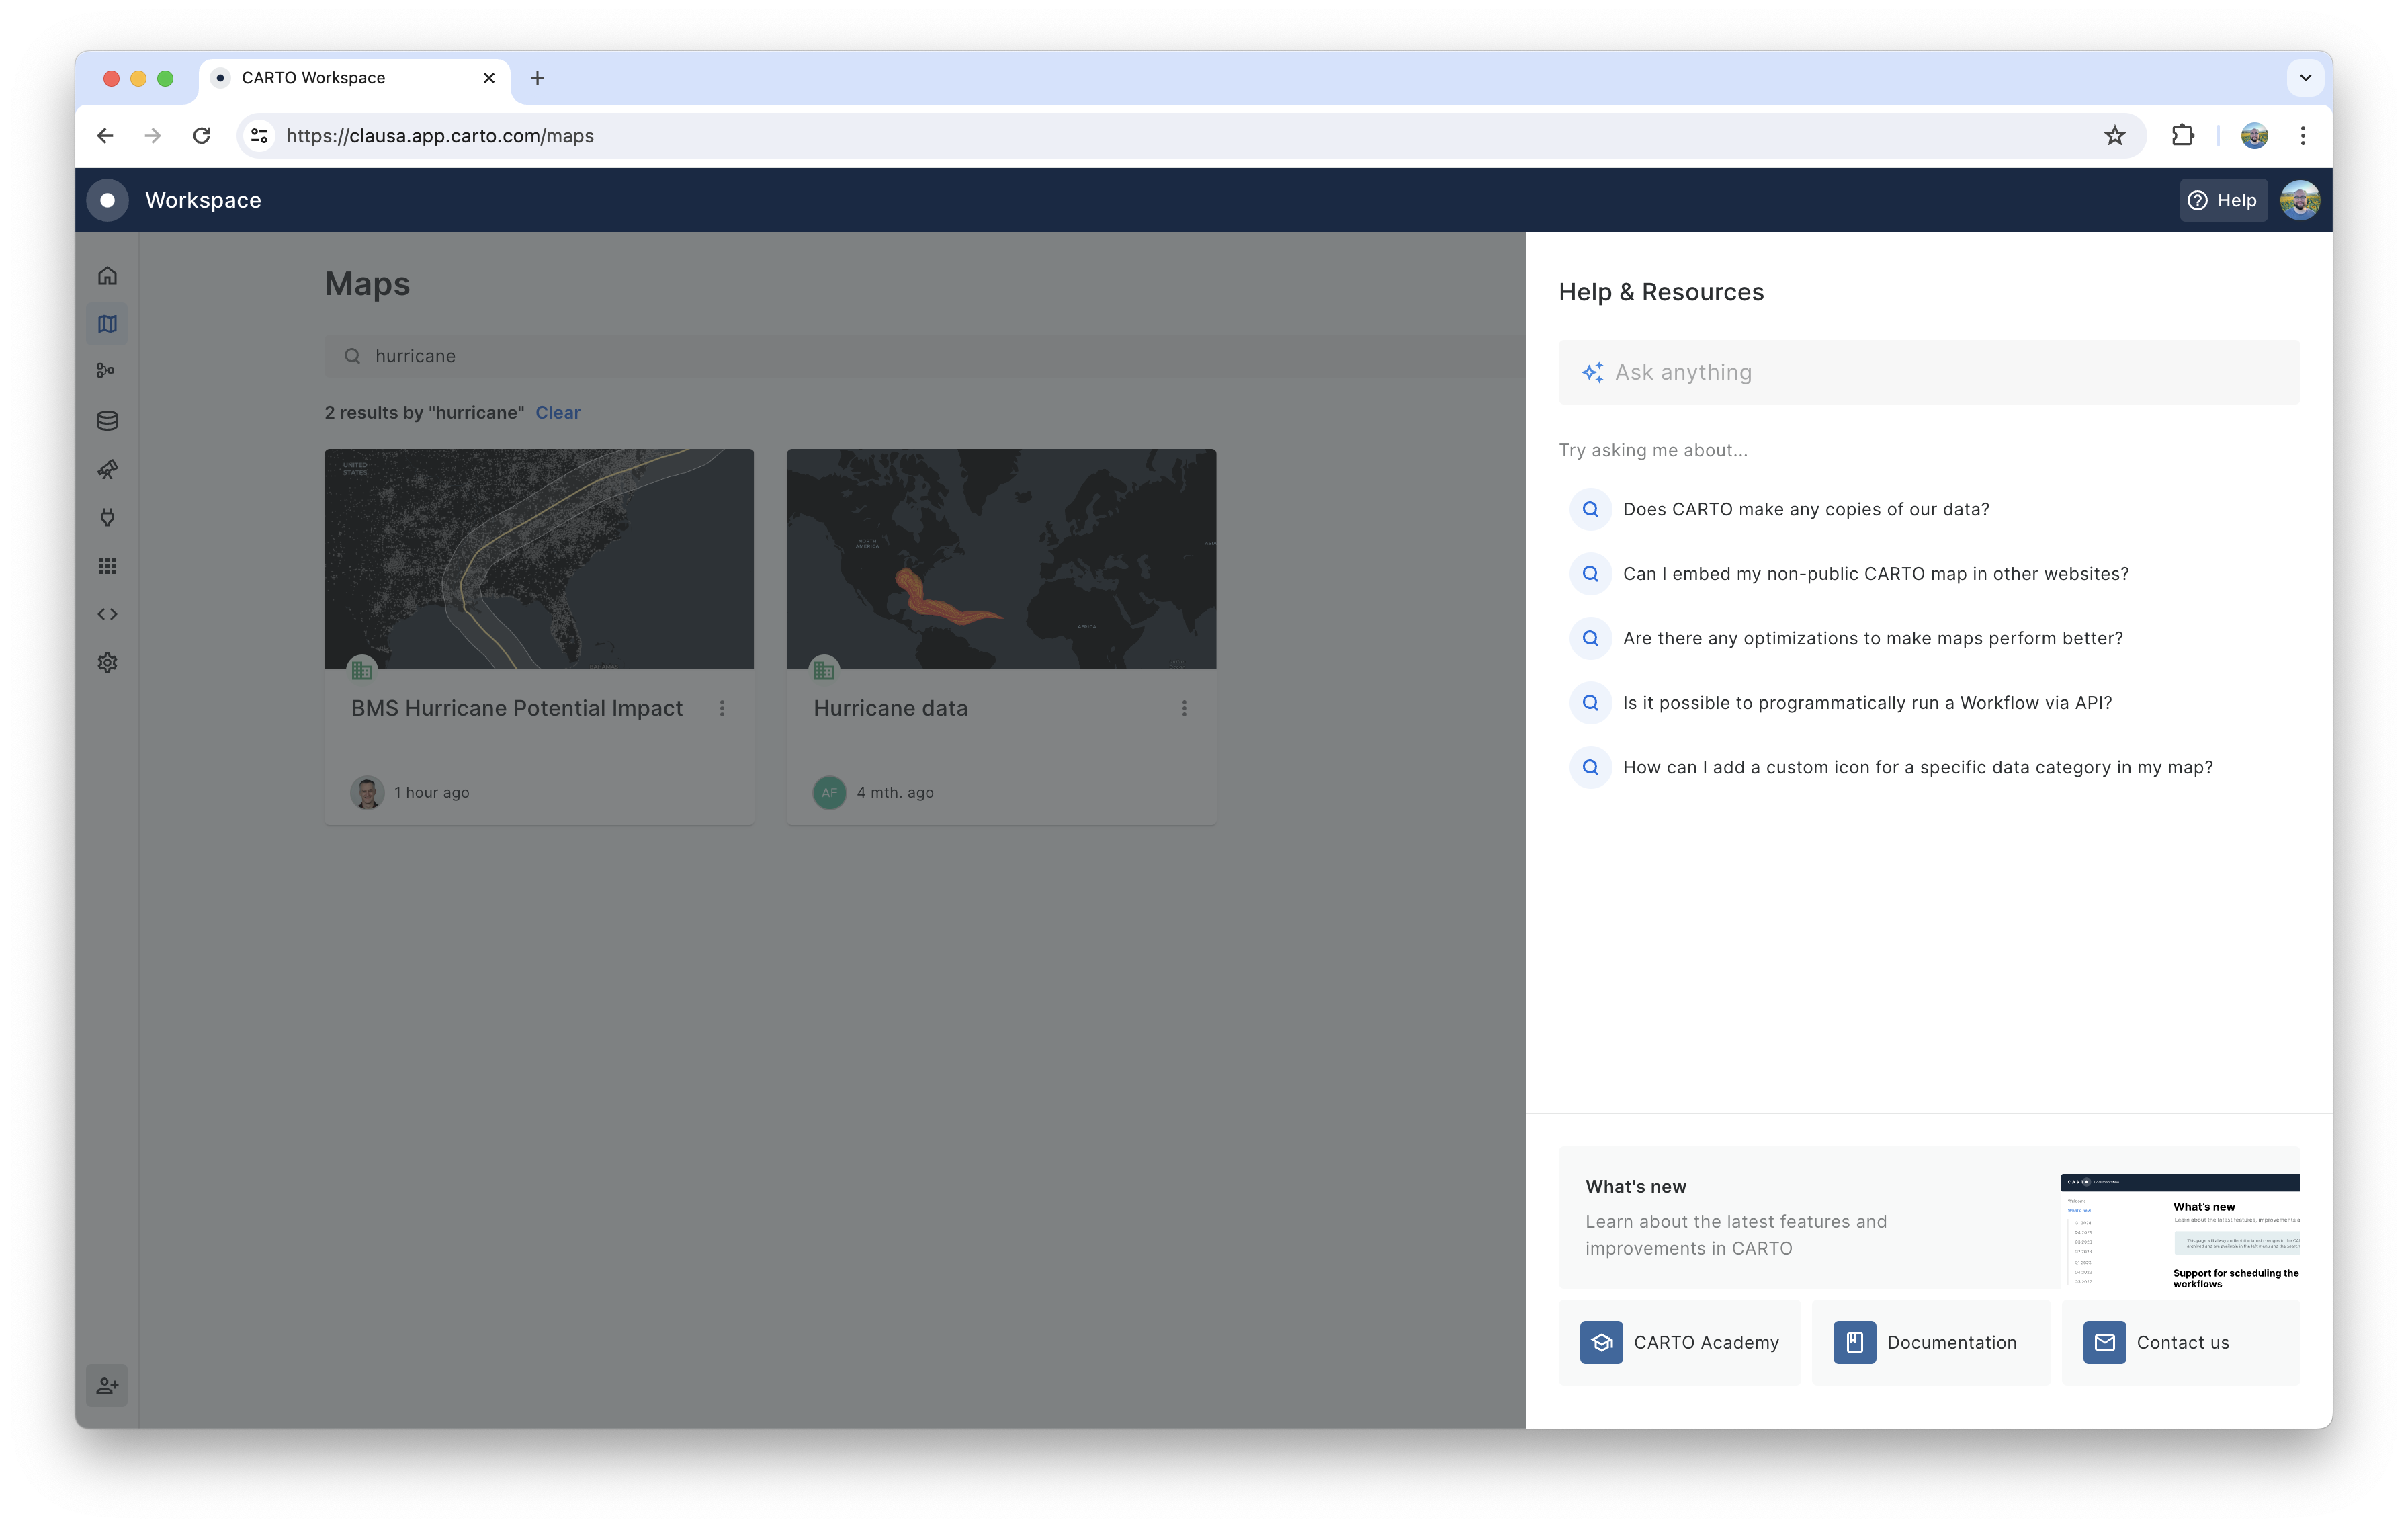Click the Contact us button
This screenshot has width=2408, height=1528.
[2180, 1342]
